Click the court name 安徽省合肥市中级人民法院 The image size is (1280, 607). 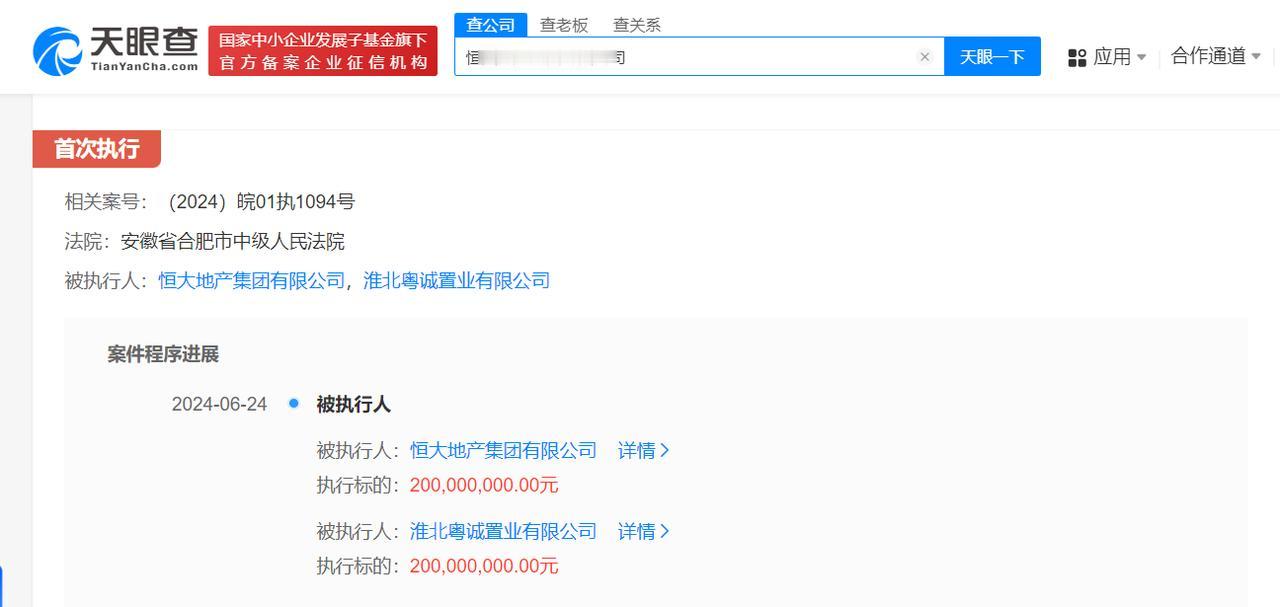point(232,241)
